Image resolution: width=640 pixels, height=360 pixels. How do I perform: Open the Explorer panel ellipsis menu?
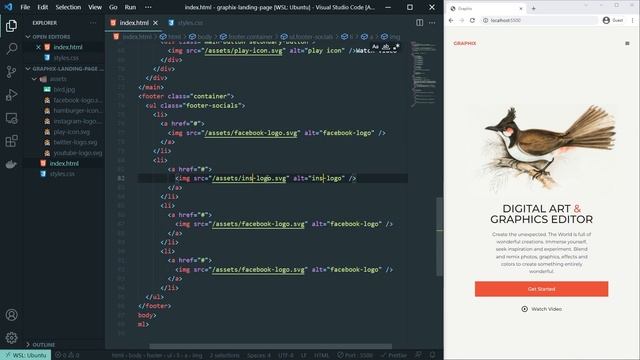[x=93, y=23]
